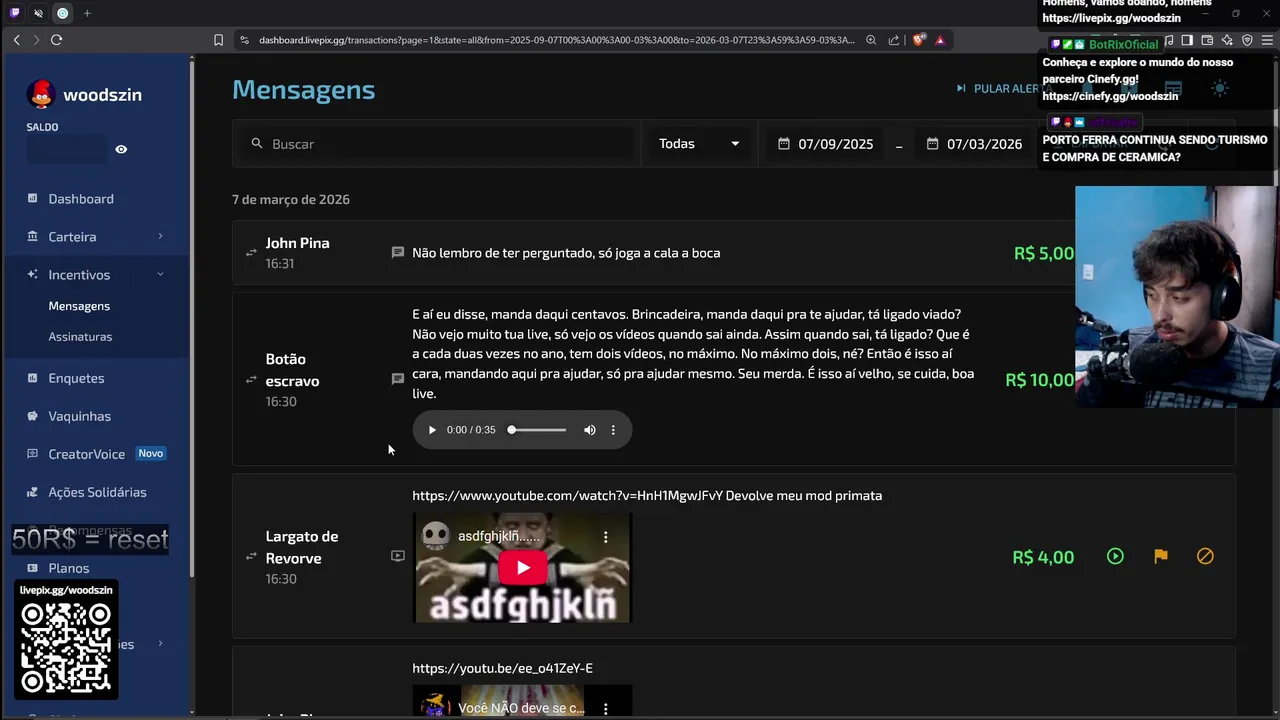Click the woodszin profile avatar
Viewport: 1280px width, 720px height.
[x=41, y=94]
